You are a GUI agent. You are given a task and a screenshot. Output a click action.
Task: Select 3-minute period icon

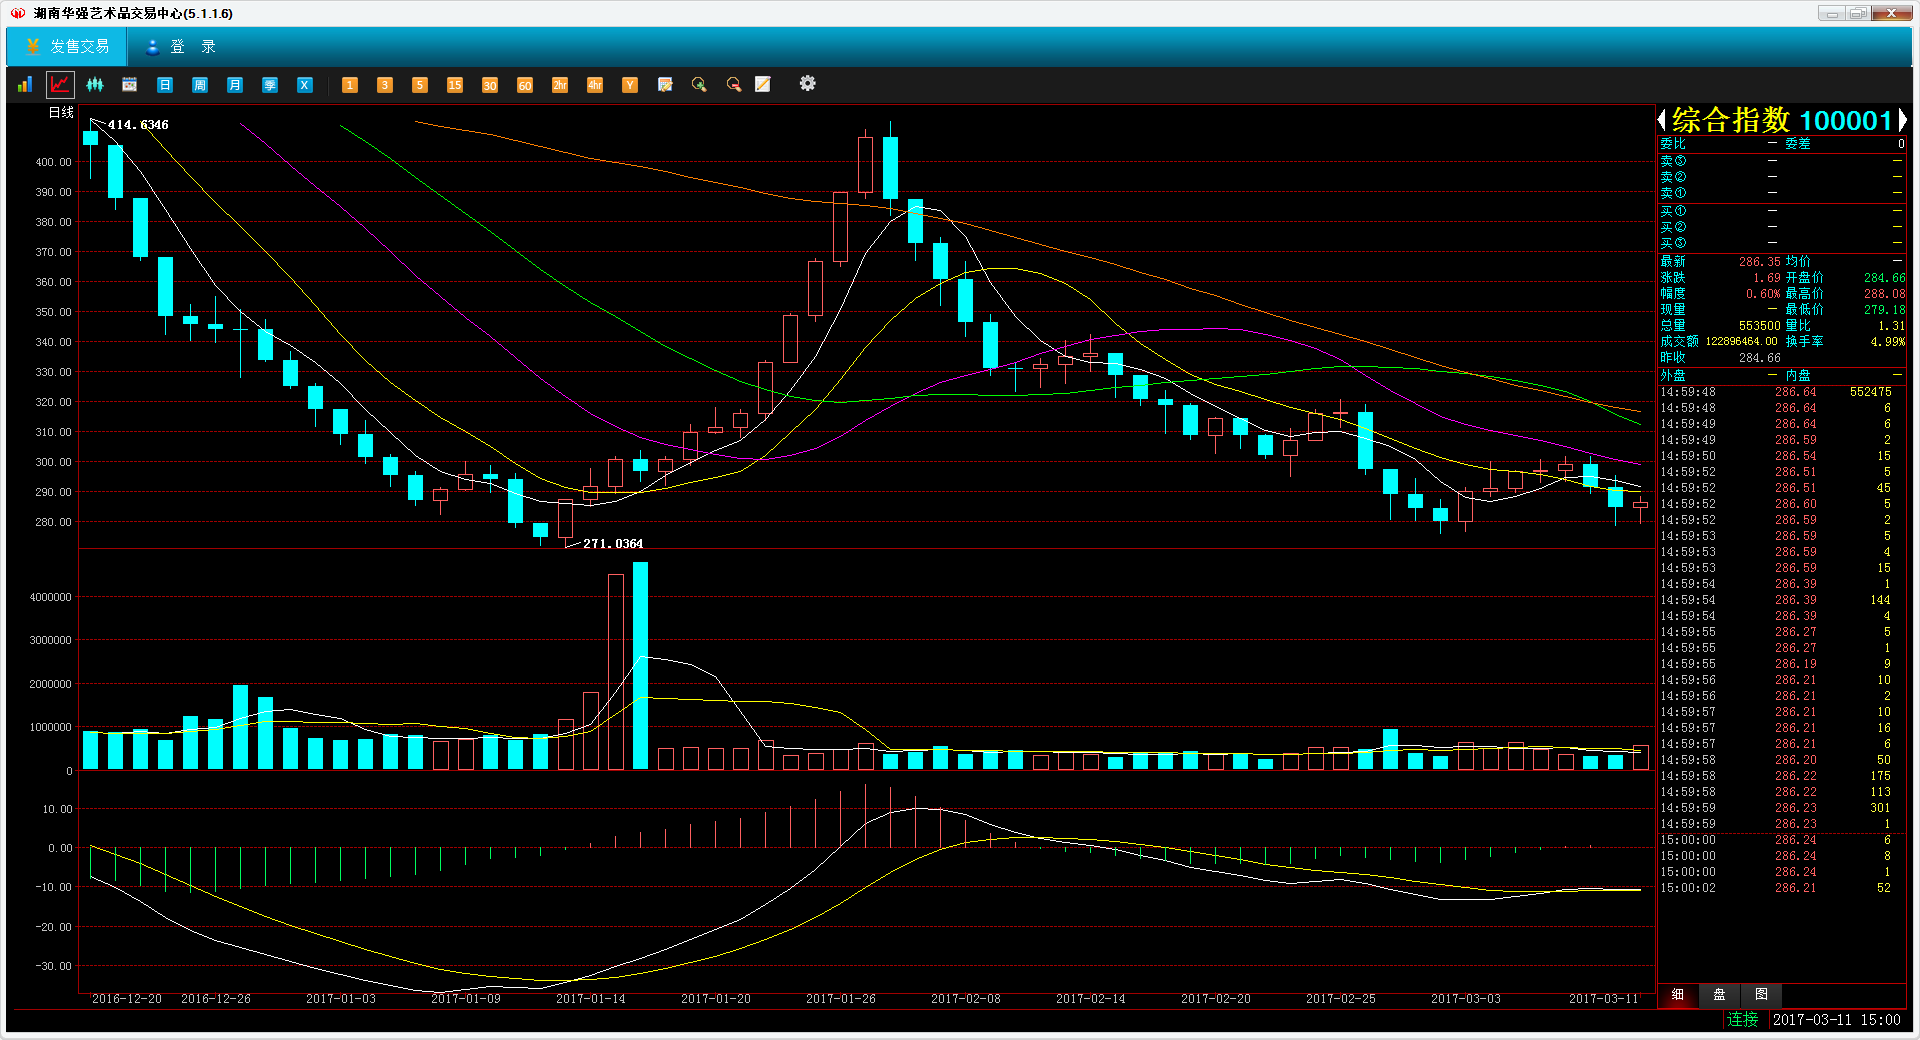385,85
